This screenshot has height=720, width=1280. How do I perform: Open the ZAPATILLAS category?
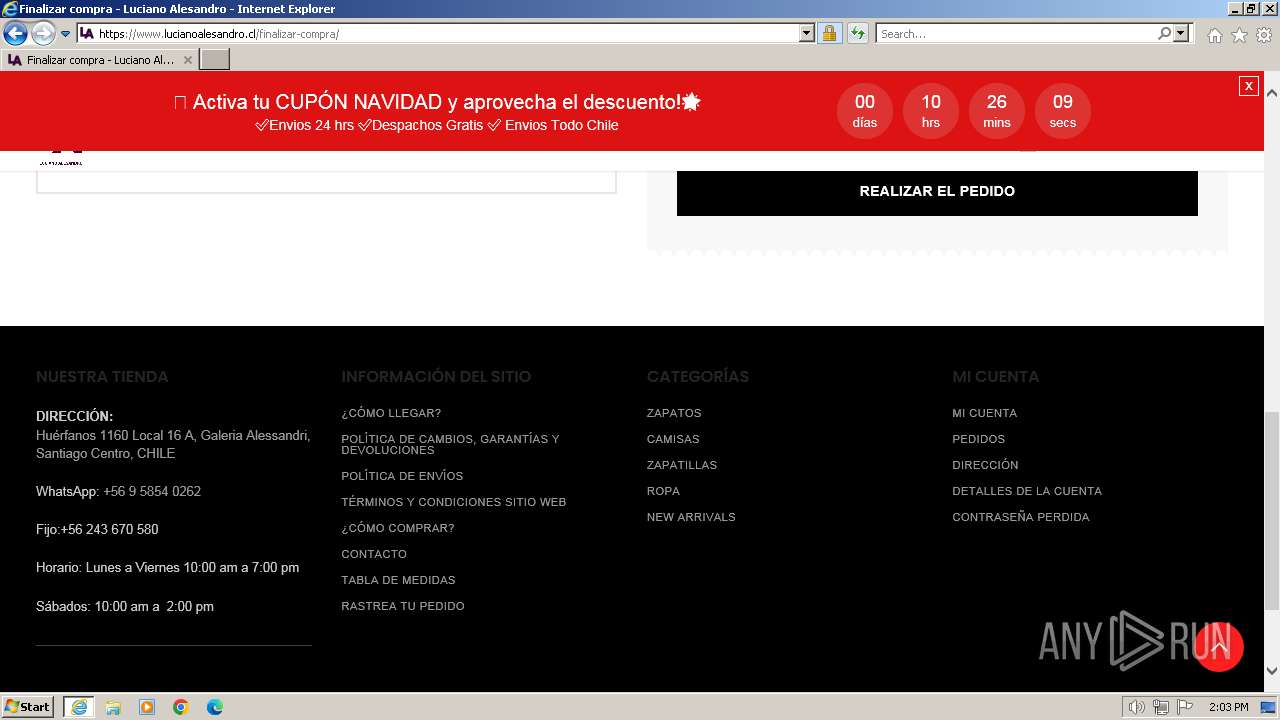click(682, 465)
